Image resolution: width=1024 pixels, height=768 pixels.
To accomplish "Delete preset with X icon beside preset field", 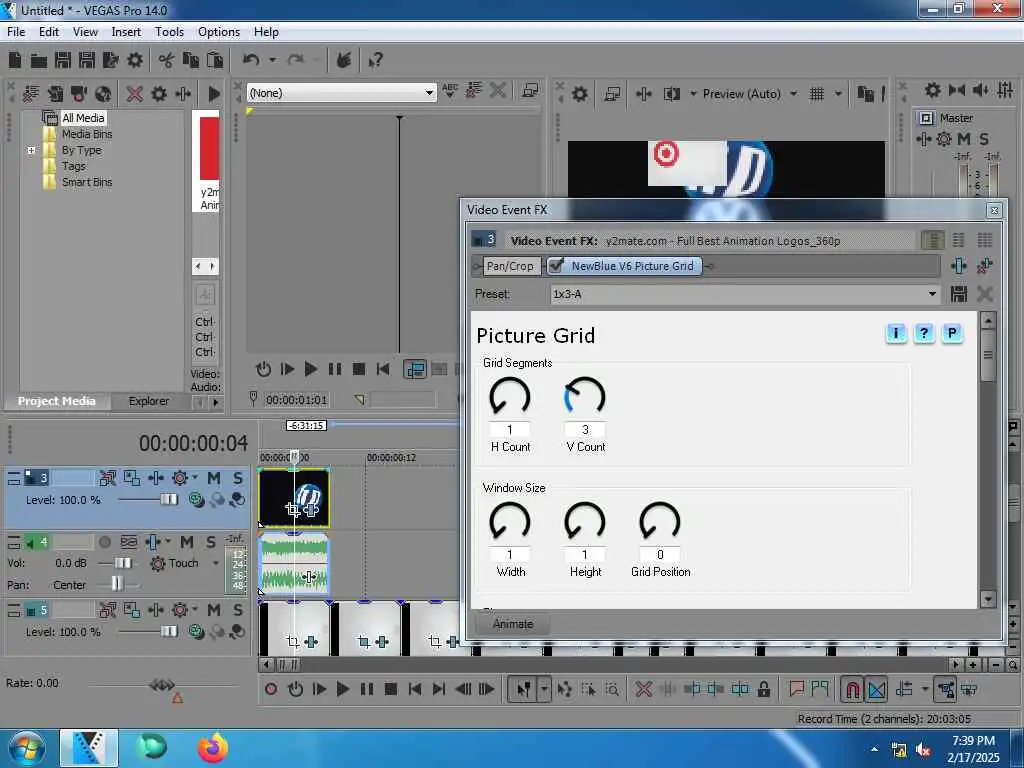I will pyautogui.click(x=985, y=294).
